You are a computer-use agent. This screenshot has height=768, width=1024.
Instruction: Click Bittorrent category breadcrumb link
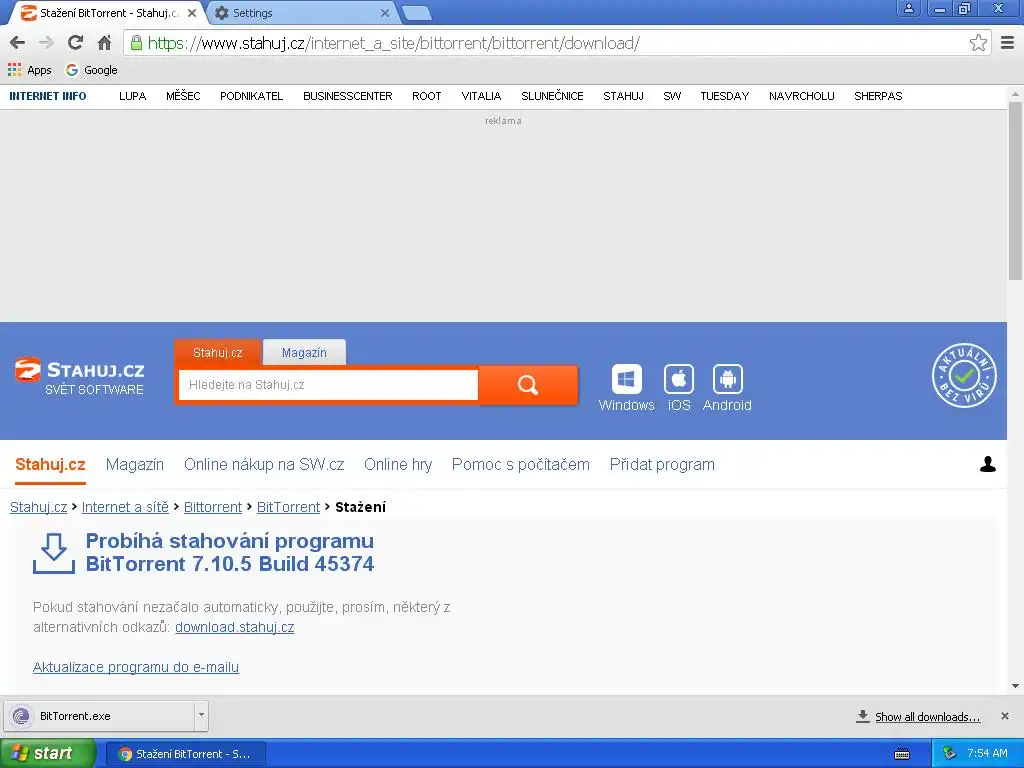[213, 507]
